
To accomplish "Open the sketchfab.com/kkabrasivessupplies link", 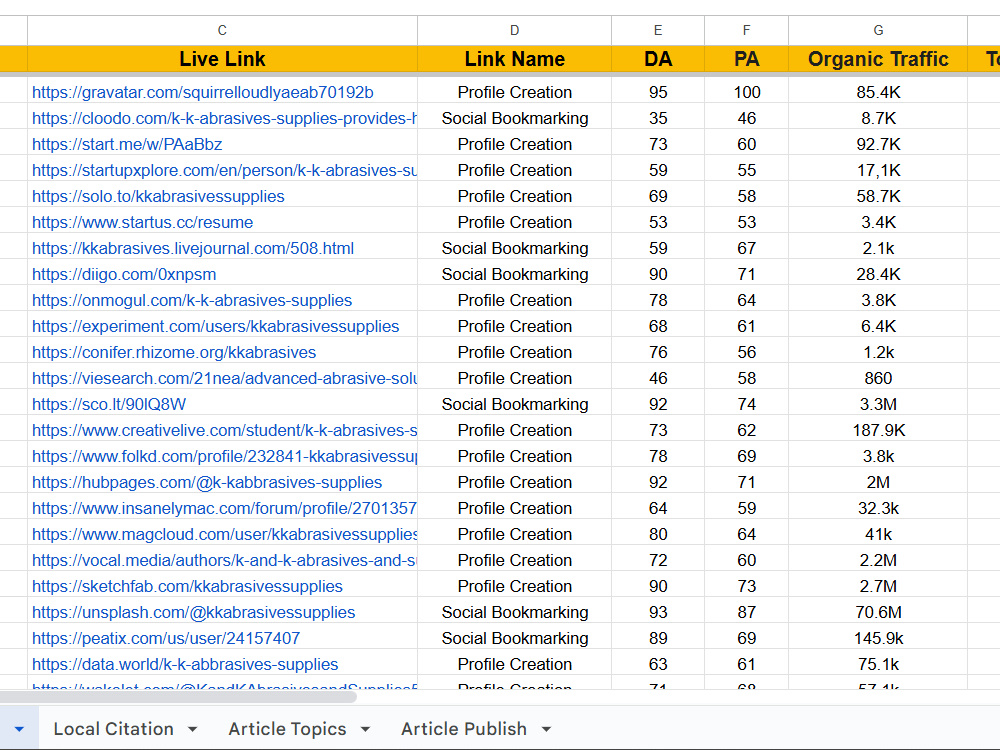I will [x=188, y=587].
